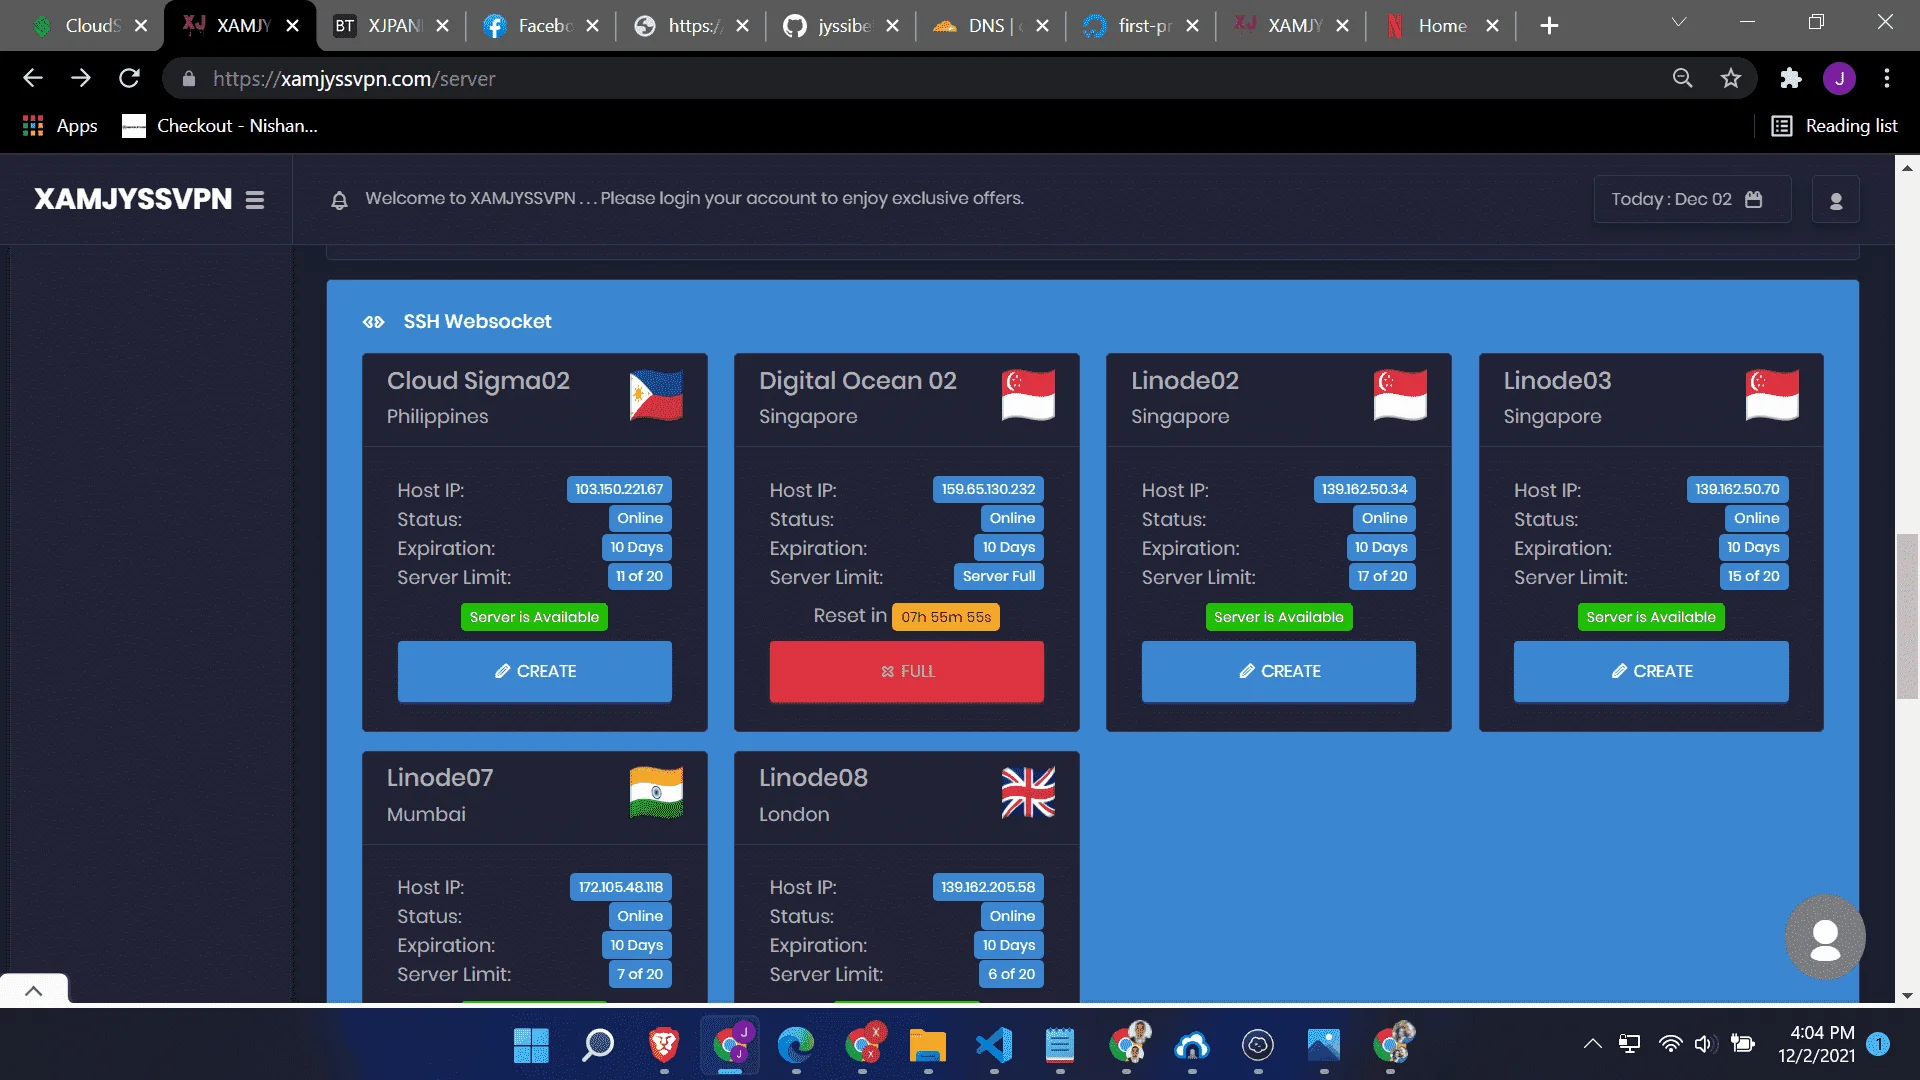This screenshot has height=1080, width=1920.
Task: Open the Reading list
Action: [1834, 126]
